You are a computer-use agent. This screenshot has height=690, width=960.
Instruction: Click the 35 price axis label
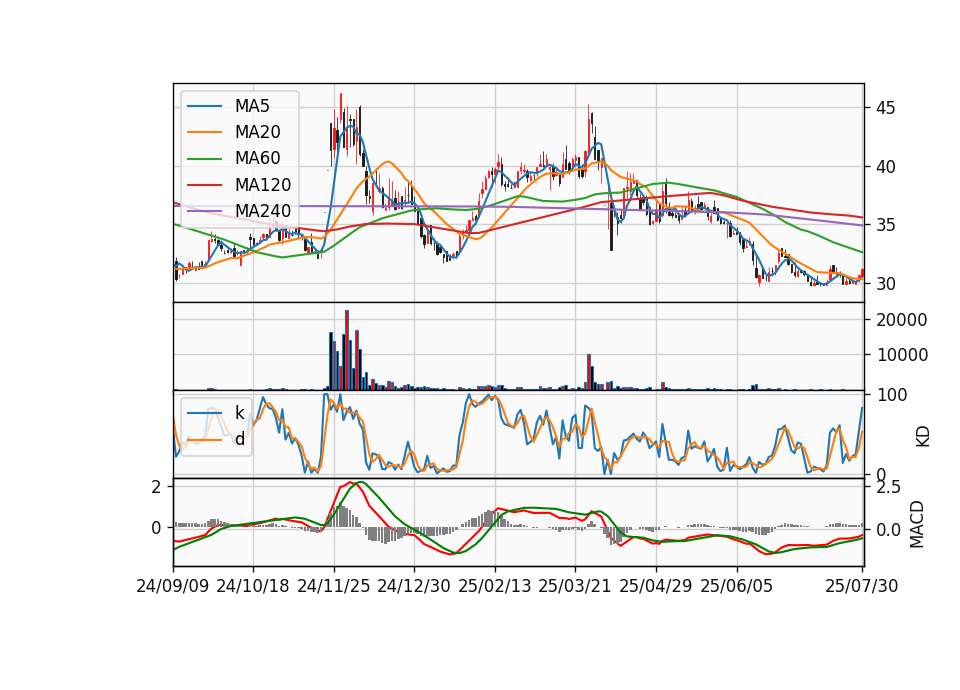[x=885, y=225]
